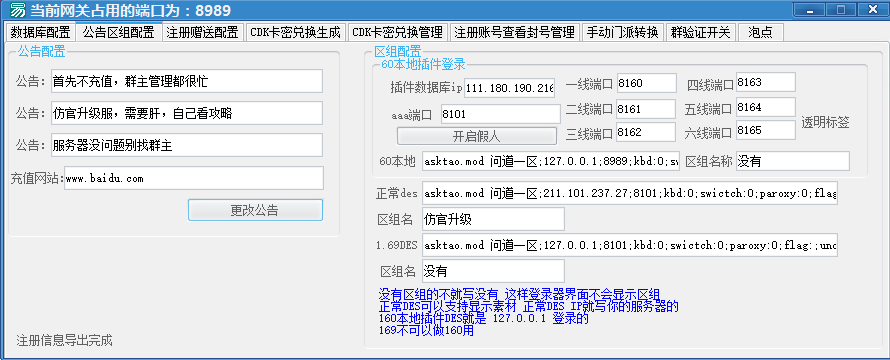Select the 泡点 tab
This screenshot has height=360, width=890.
tap(761, 32)
